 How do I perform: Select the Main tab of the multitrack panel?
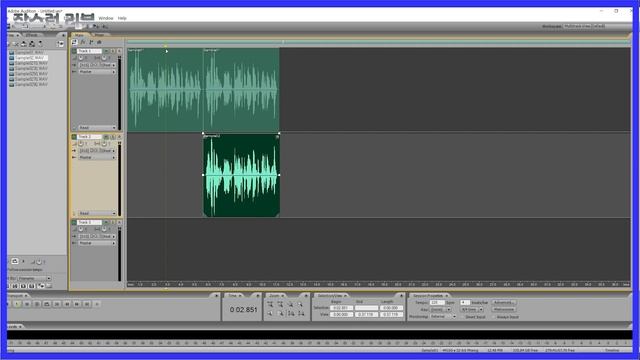(79, 35)
